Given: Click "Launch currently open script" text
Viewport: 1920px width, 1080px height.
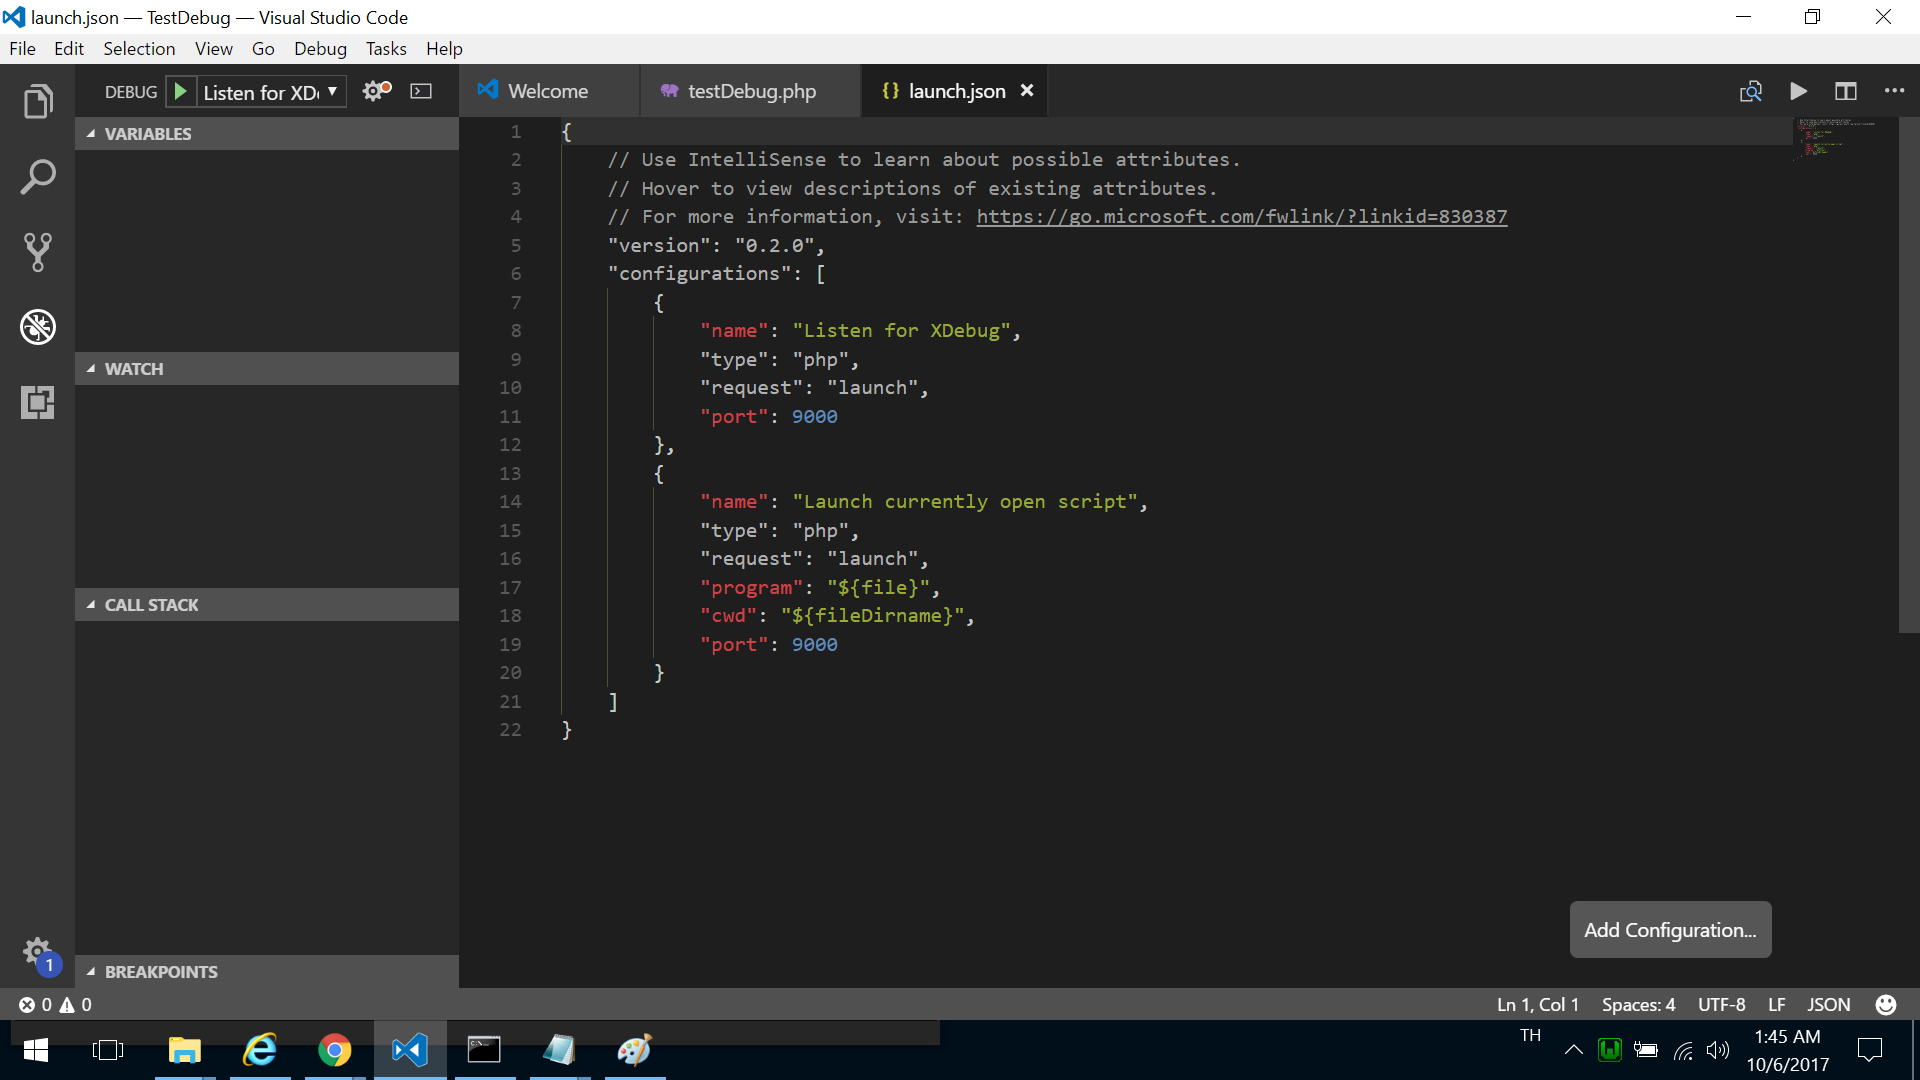Looking at the screenshot, I should coord(964,502).
